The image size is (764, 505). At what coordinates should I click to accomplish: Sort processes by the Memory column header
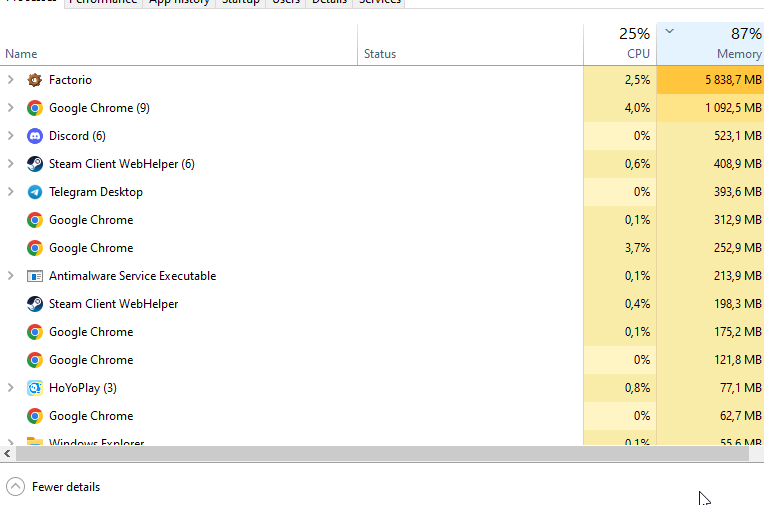(x=710, y=44)
